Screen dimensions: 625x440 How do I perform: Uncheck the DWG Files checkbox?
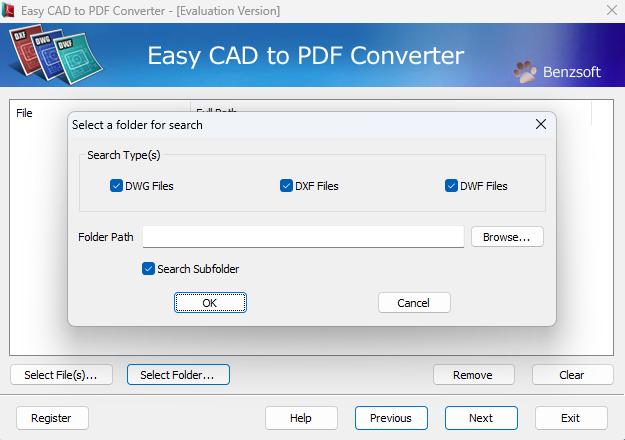116,186
